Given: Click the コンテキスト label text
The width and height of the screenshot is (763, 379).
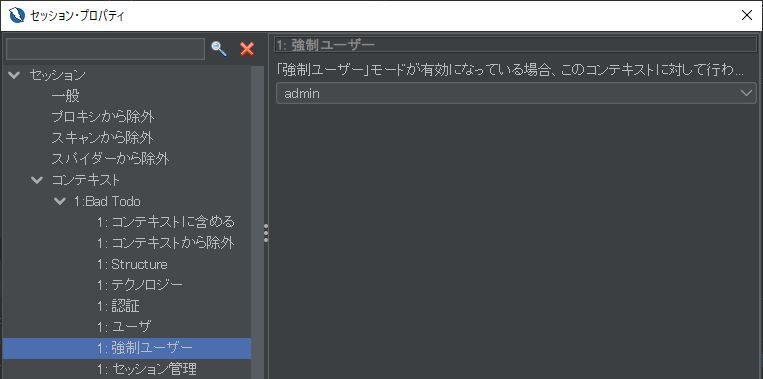Looking at the screenshot, I should point(85,180).
